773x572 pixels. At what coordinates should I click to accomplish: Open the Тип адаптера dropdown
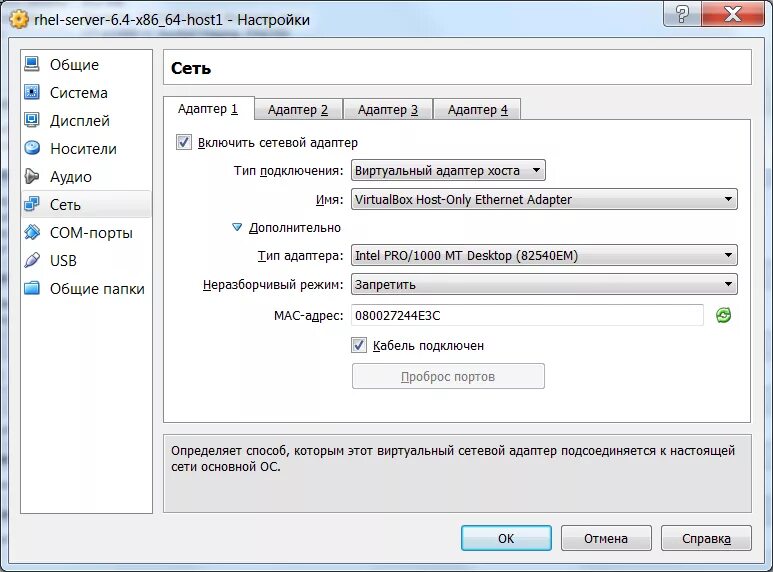pos(544,255)
